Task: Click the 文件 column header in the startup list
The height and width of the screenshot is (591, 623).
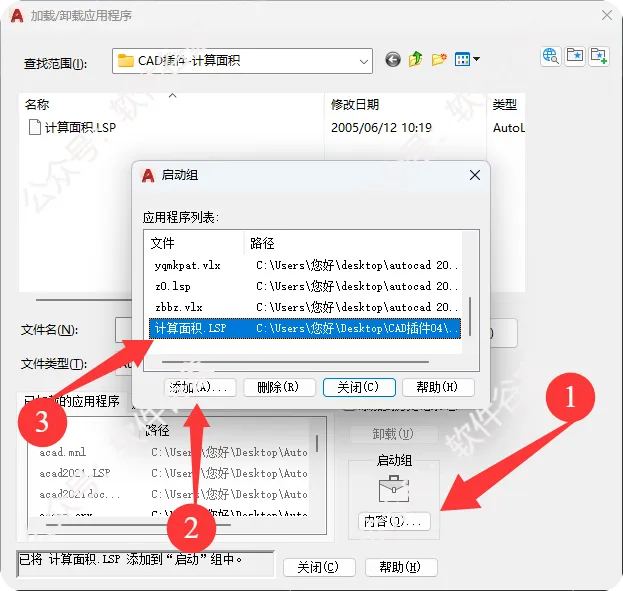Action: (163, 243)
